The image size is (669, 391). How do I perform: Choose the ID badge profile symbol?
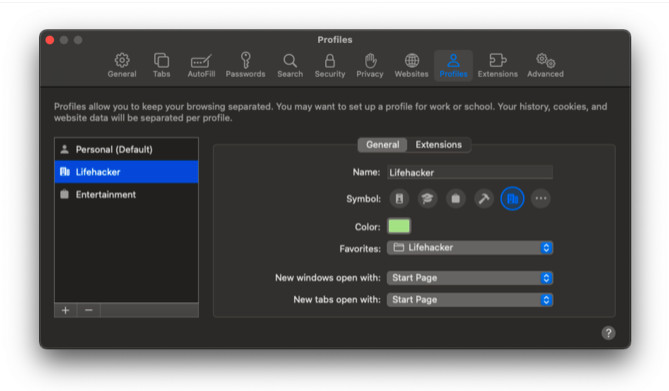click(x=399, y=198)
